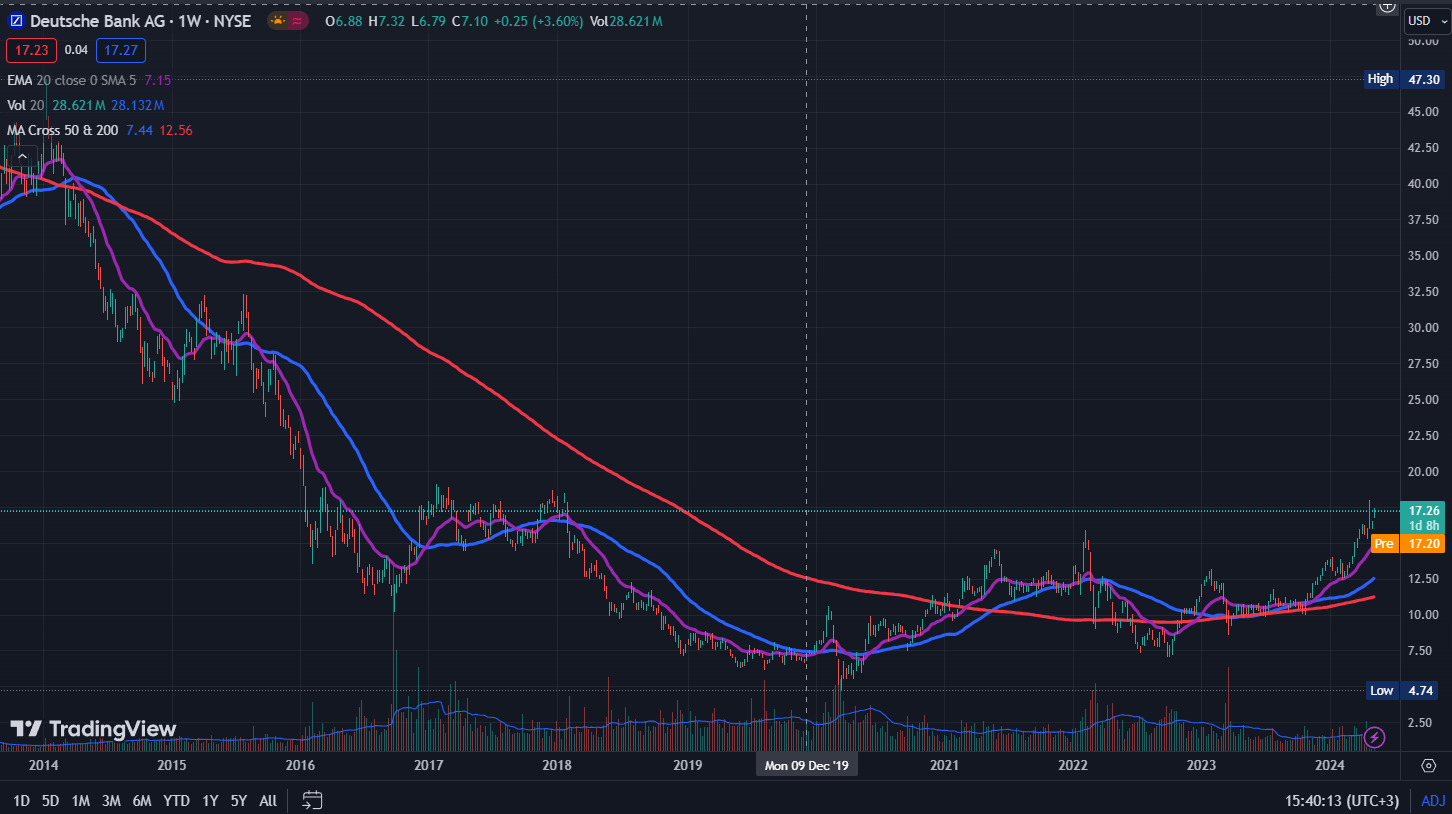Select the 1D time range

(21, 800)
